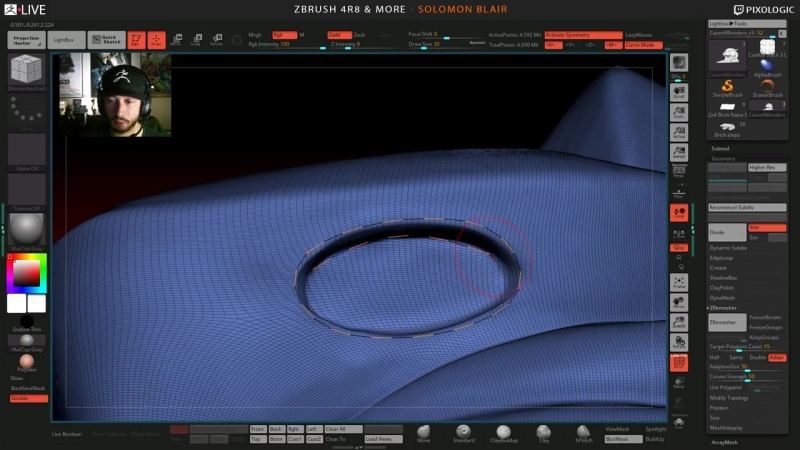
Task: Click the Zoom canvas icon
Action: (x=679, y=112)
